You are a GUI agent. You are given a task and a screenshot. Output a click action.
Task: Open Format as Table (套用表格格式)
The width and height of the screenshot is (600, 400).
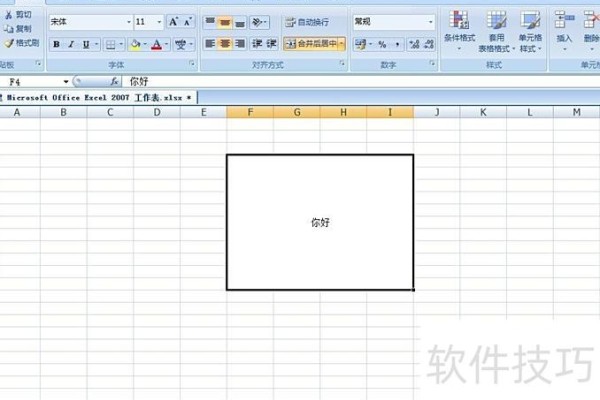tap(496, 31)
